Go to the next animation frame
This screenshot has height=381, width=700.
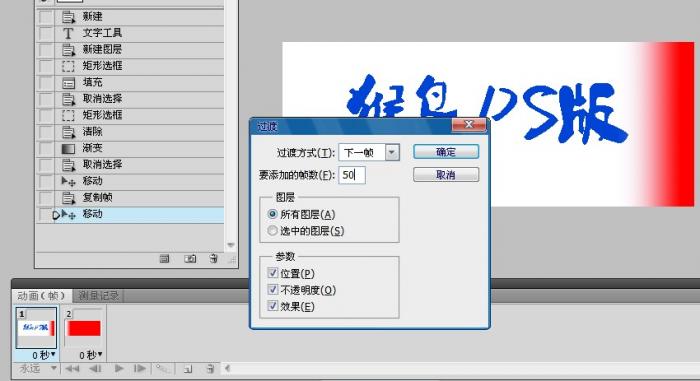[140, 368]
